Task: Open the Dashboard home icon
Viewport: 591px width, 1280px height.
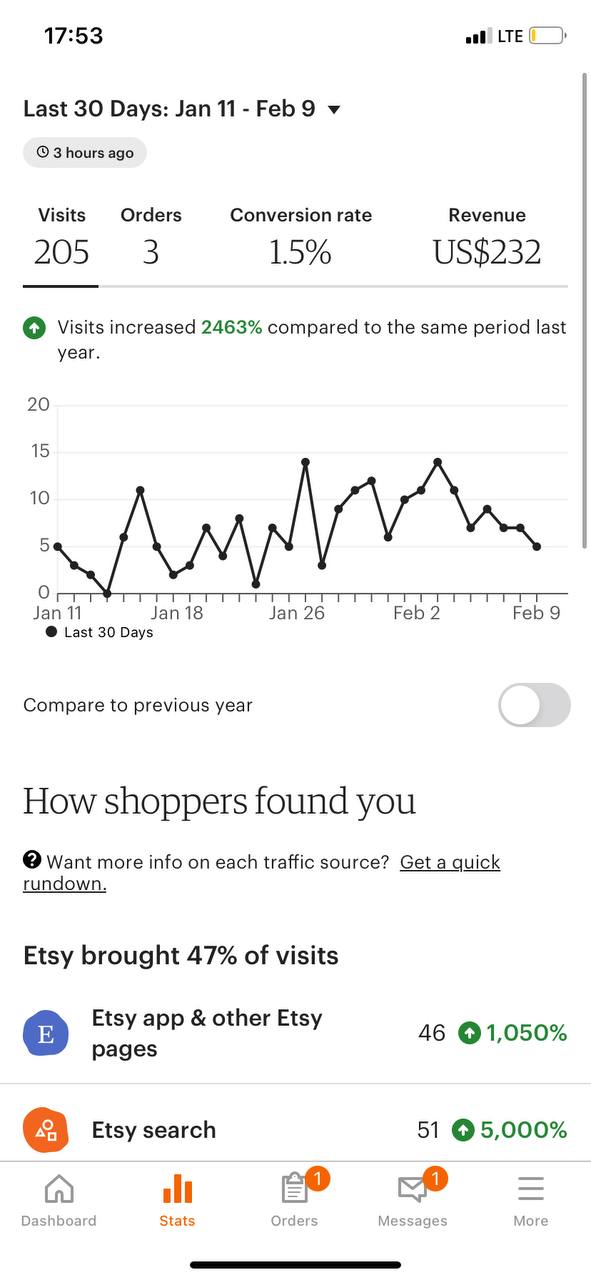Action: 59,1189
